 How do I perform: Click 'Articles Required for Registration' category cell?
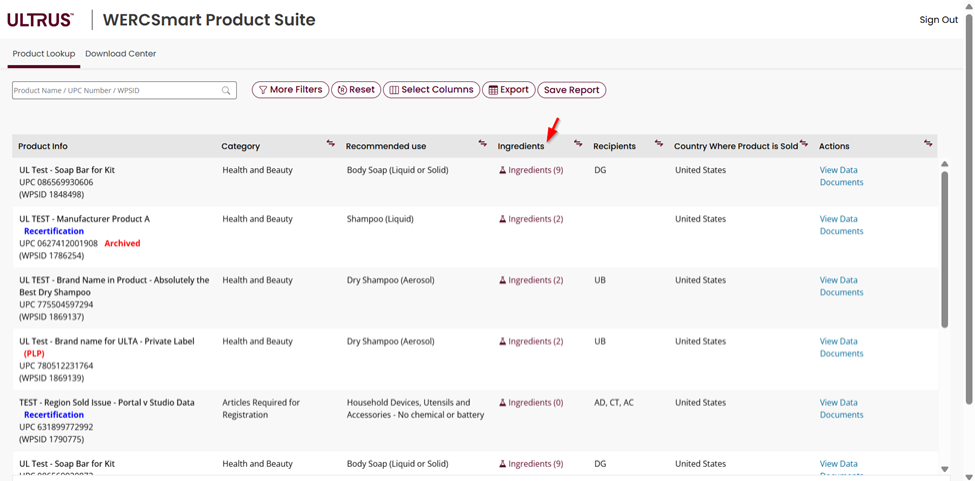click(261, 409)
